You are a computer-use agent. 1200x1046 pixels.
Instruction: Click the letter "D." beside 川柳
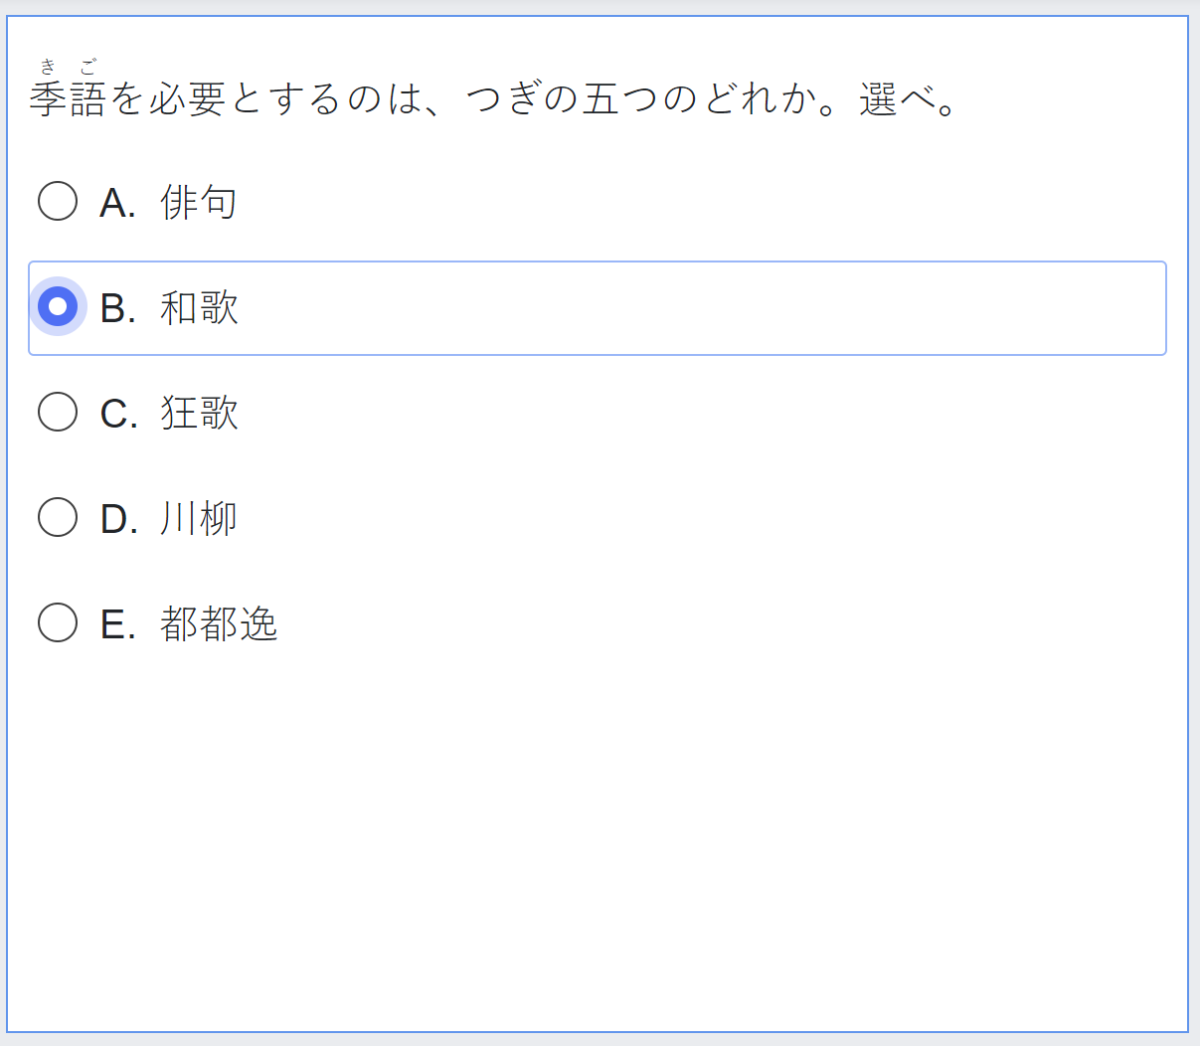118,520
